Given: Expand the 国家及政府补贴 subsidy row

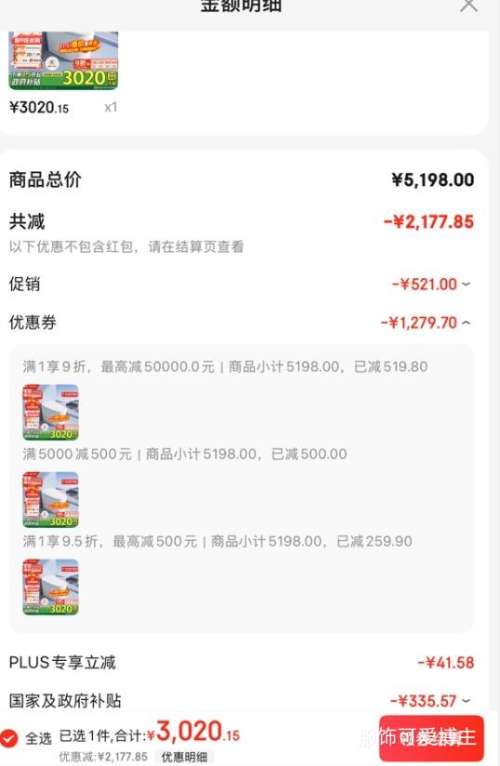Looking at the screenshot, I should 431,701.
